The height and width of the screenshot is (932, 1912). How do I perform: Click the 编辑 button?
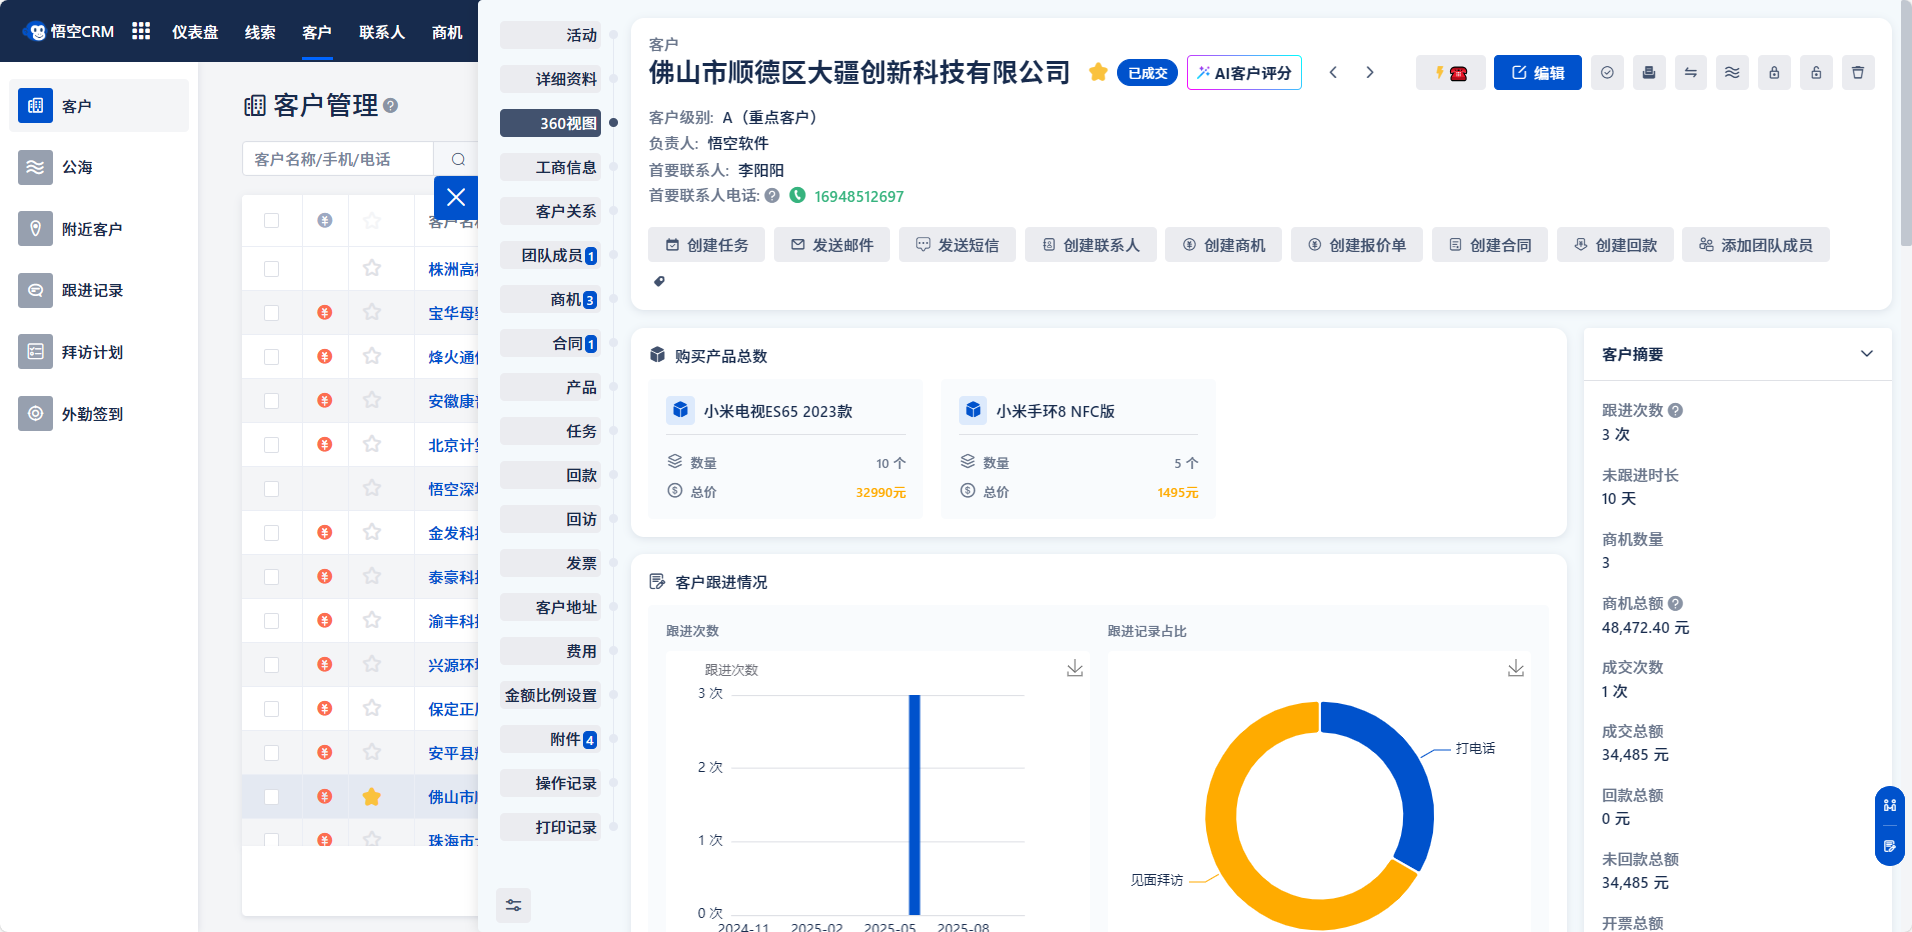pyautogui.click(x=1538, y=73)
